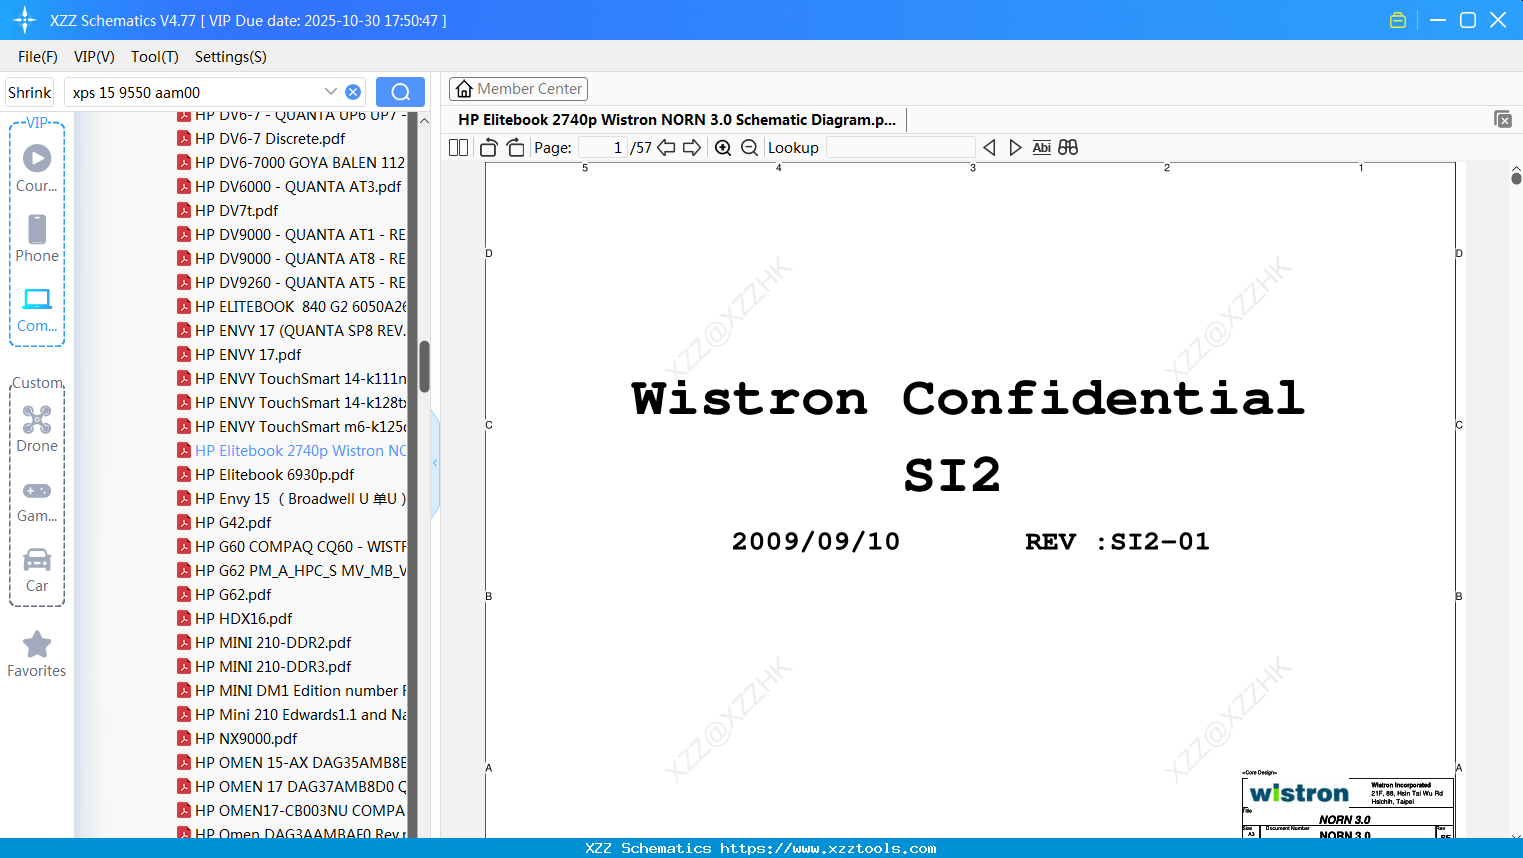Click the blue search magnifier button
This screenshot has height=858, width=1523.
click(400, 92)
